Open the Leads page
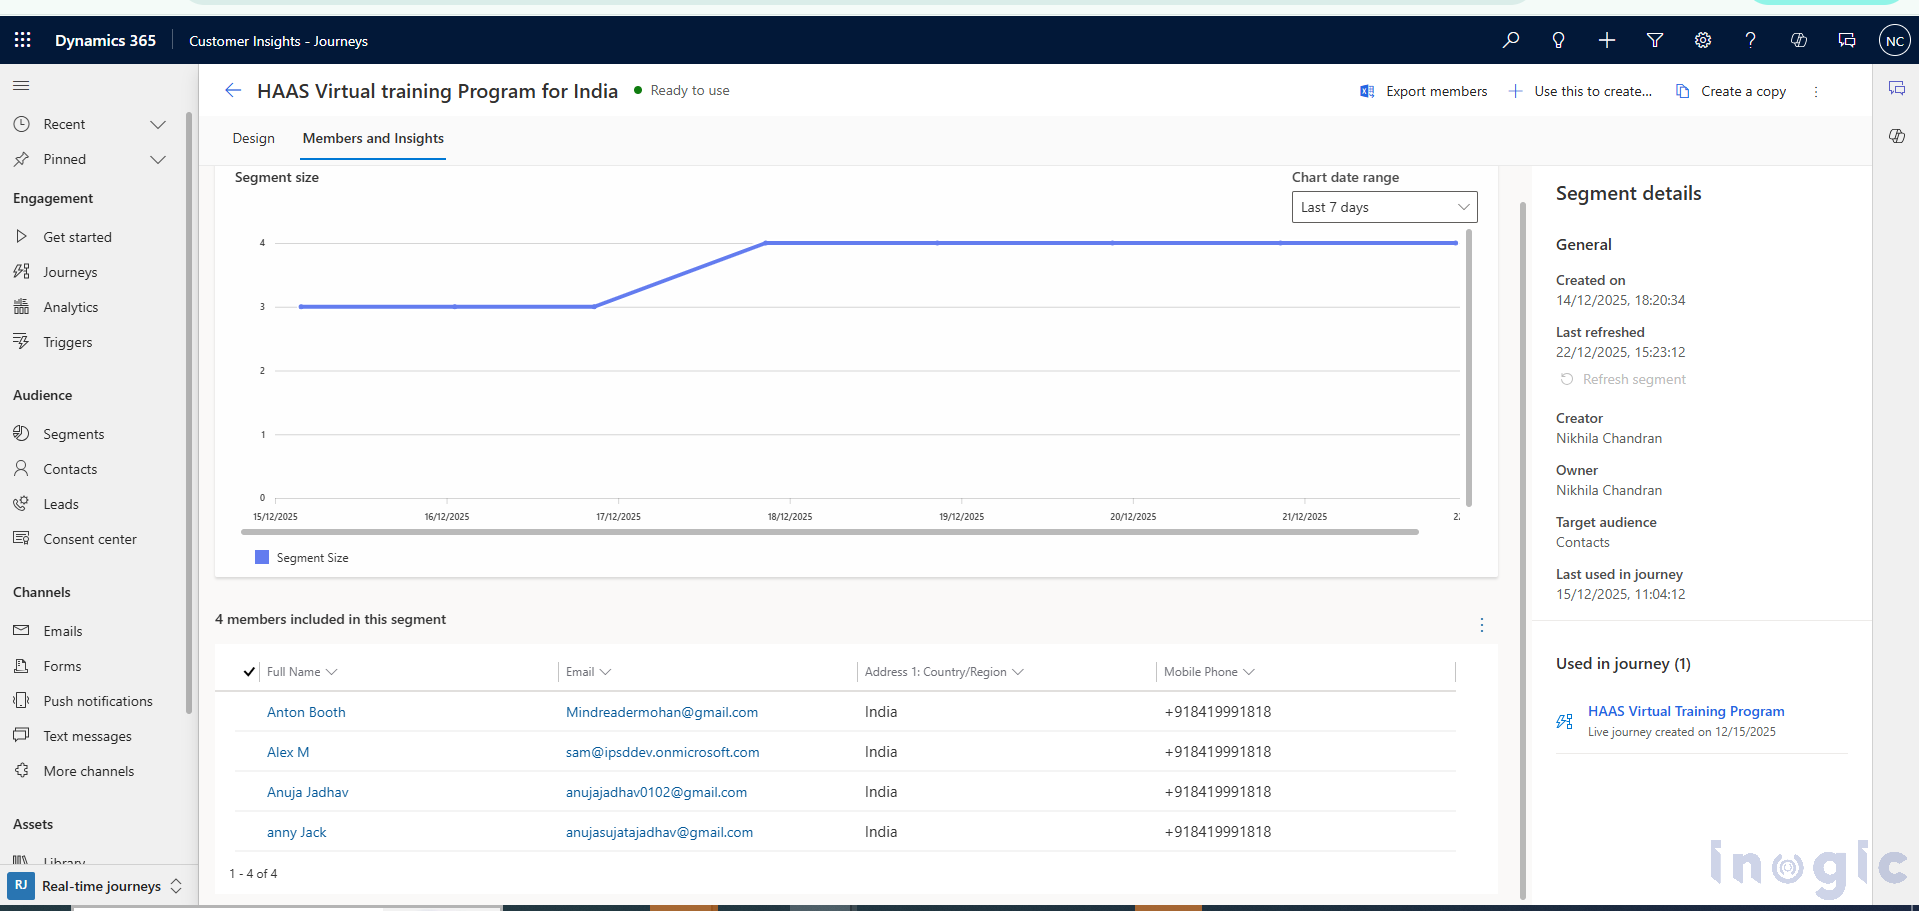This screenshot has height=911, width=1919. point(59,503)
